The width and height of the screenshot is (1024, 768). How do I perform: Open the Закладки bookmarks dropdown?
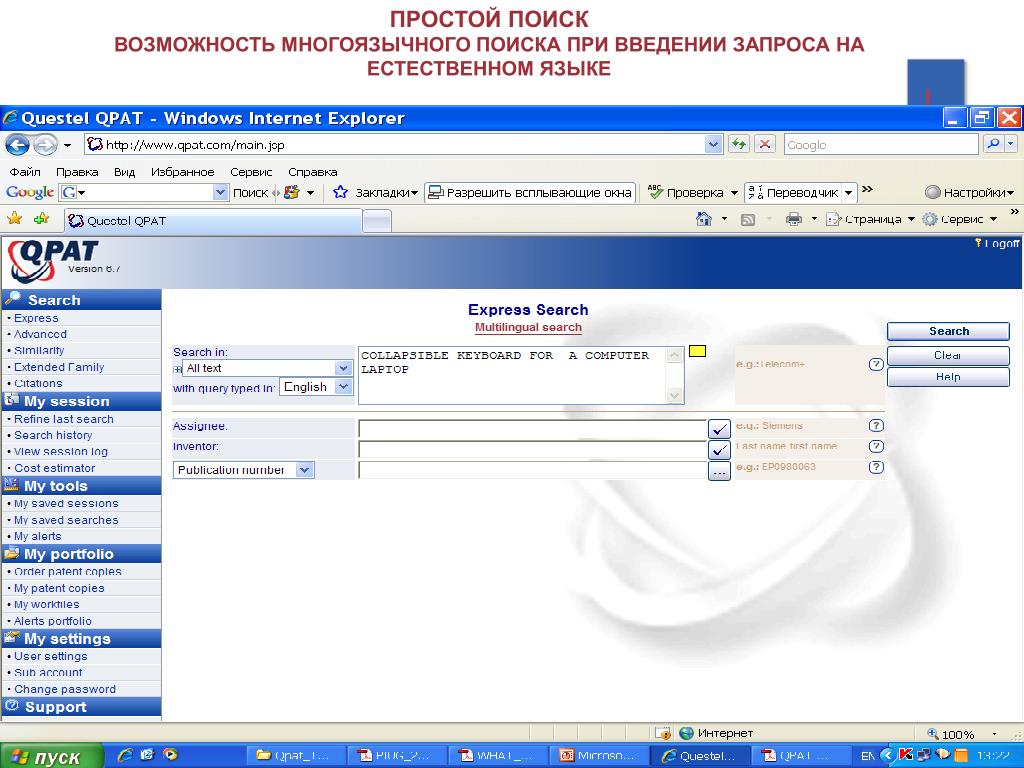point(387,193)
